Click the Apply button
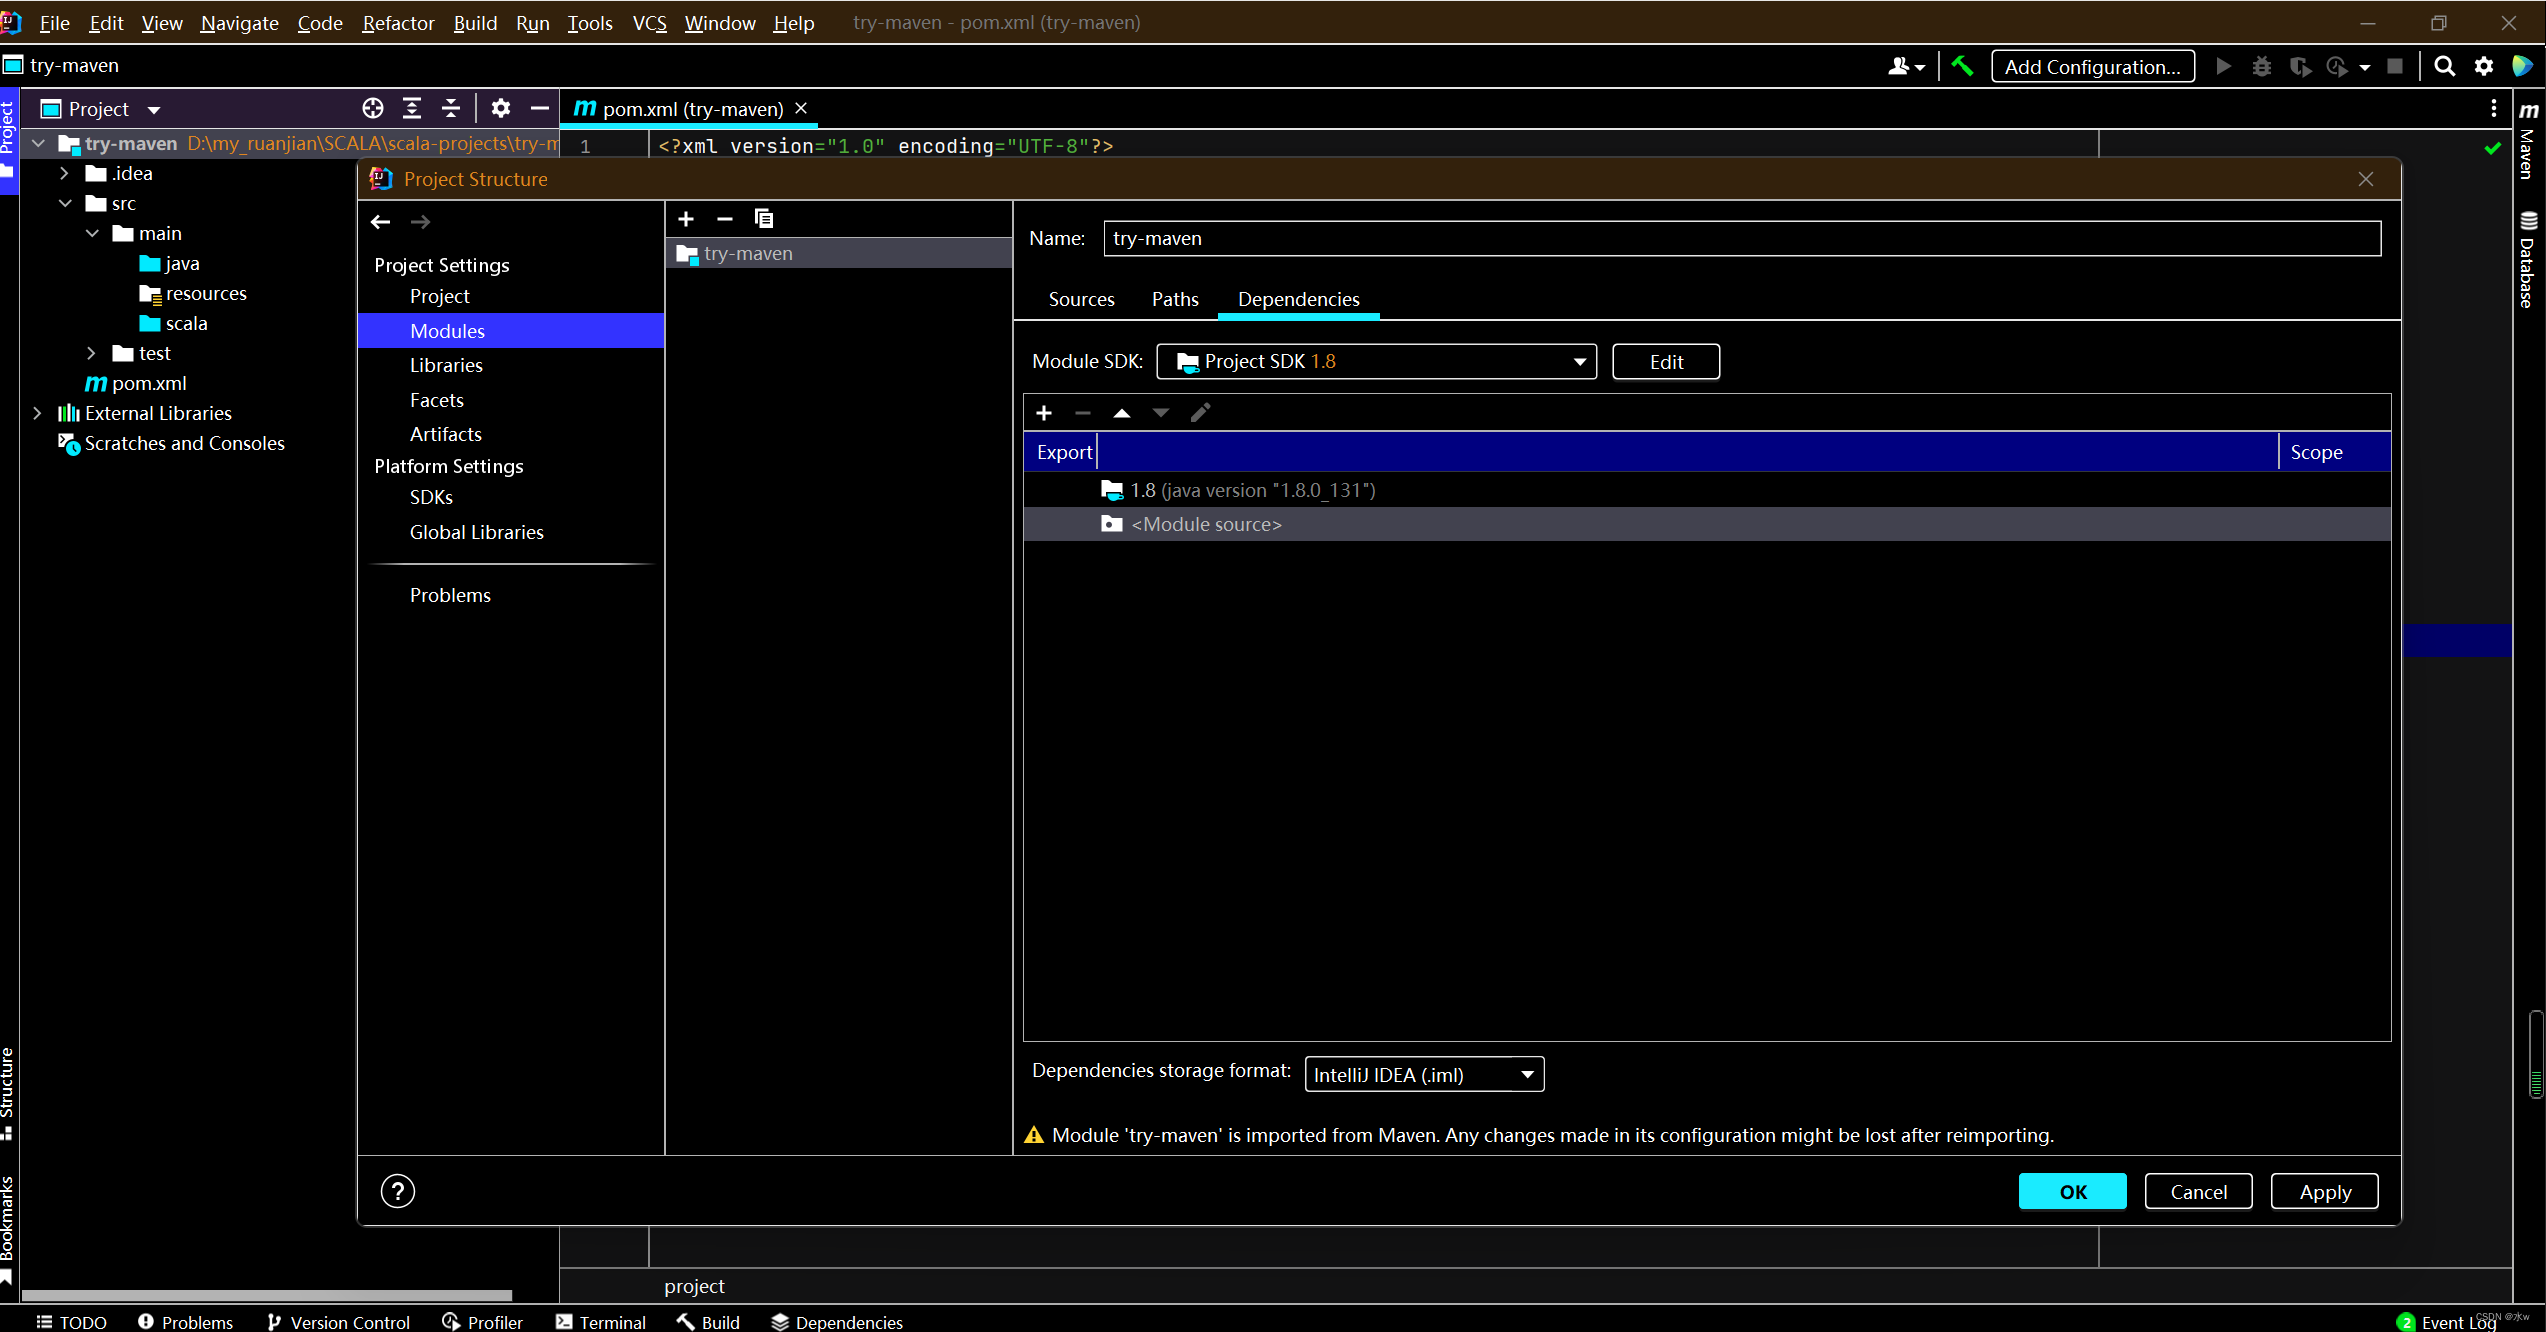 2324,1191
